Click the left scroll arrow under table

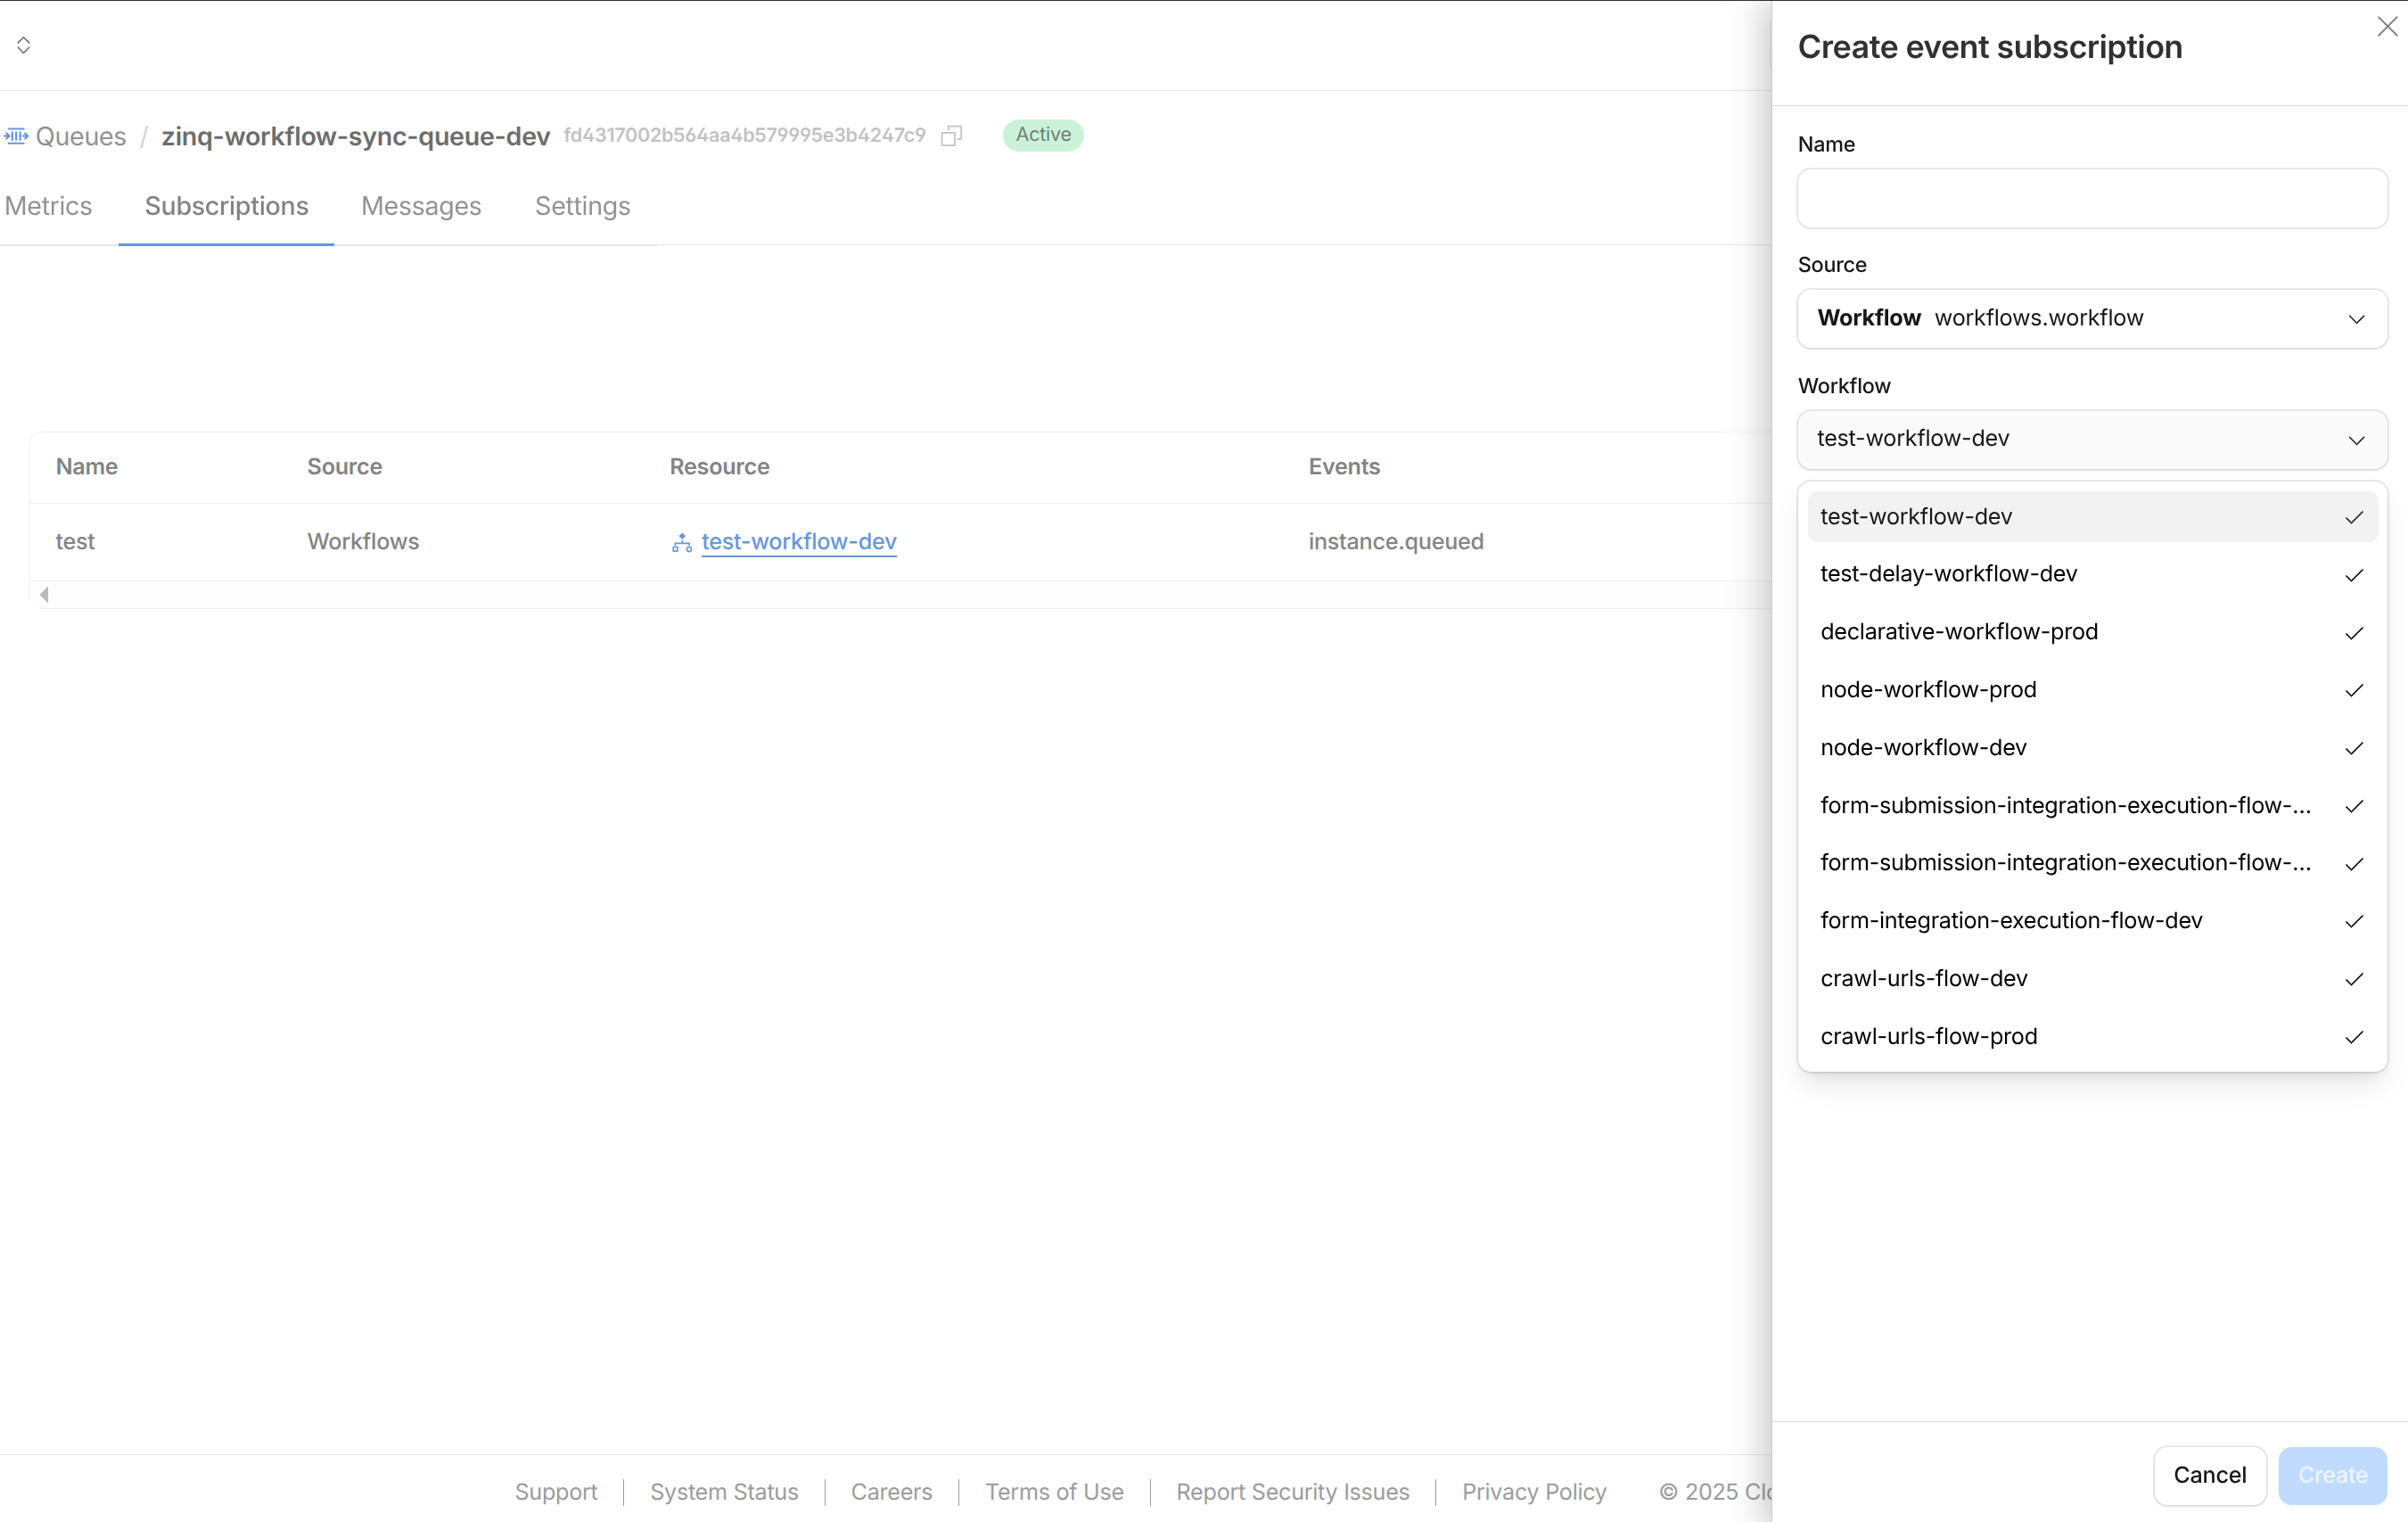click(x=44, y=595)
